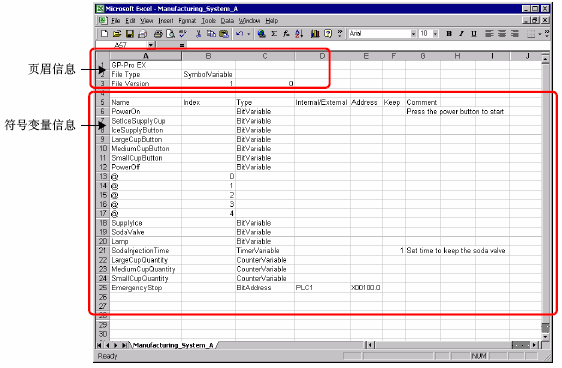Screen dimensions: 562x368
Task: Click the Sort Ascending icon
Action: coord(299,34)
